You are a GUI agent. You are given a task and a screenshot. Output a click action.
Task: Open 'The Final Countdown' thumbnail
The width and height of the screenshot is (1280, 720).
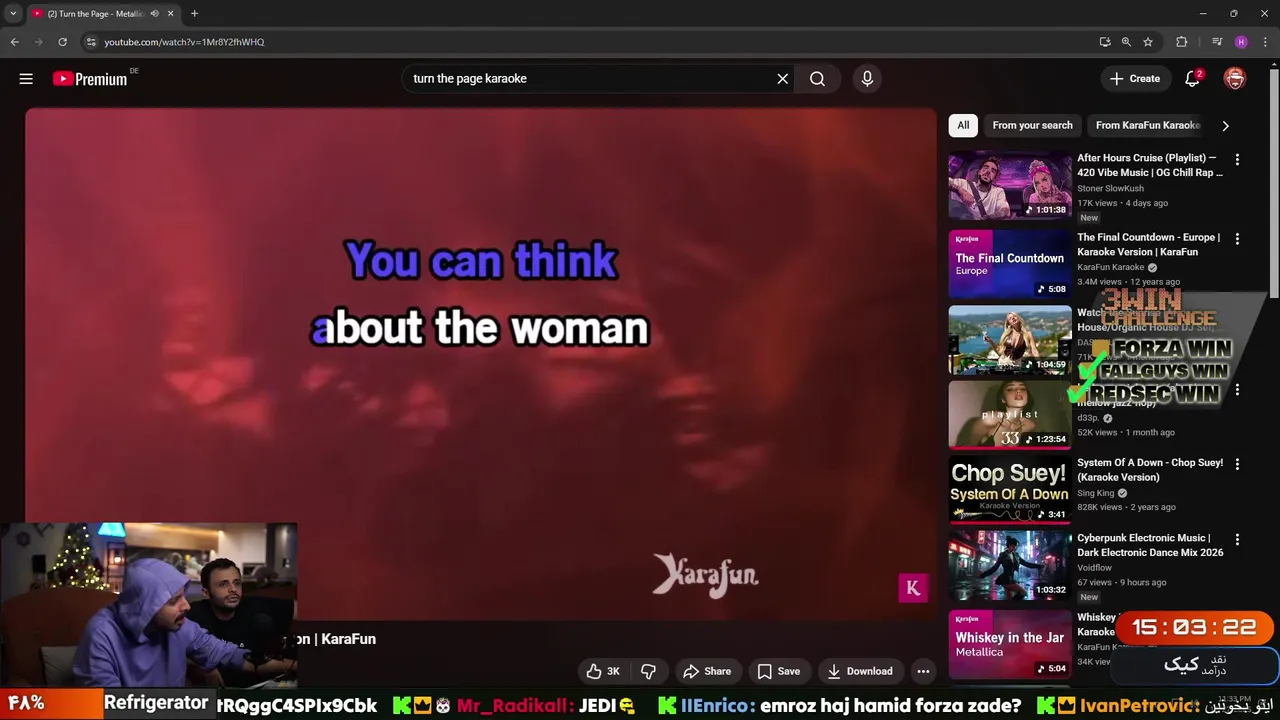tap(1009, 264)
